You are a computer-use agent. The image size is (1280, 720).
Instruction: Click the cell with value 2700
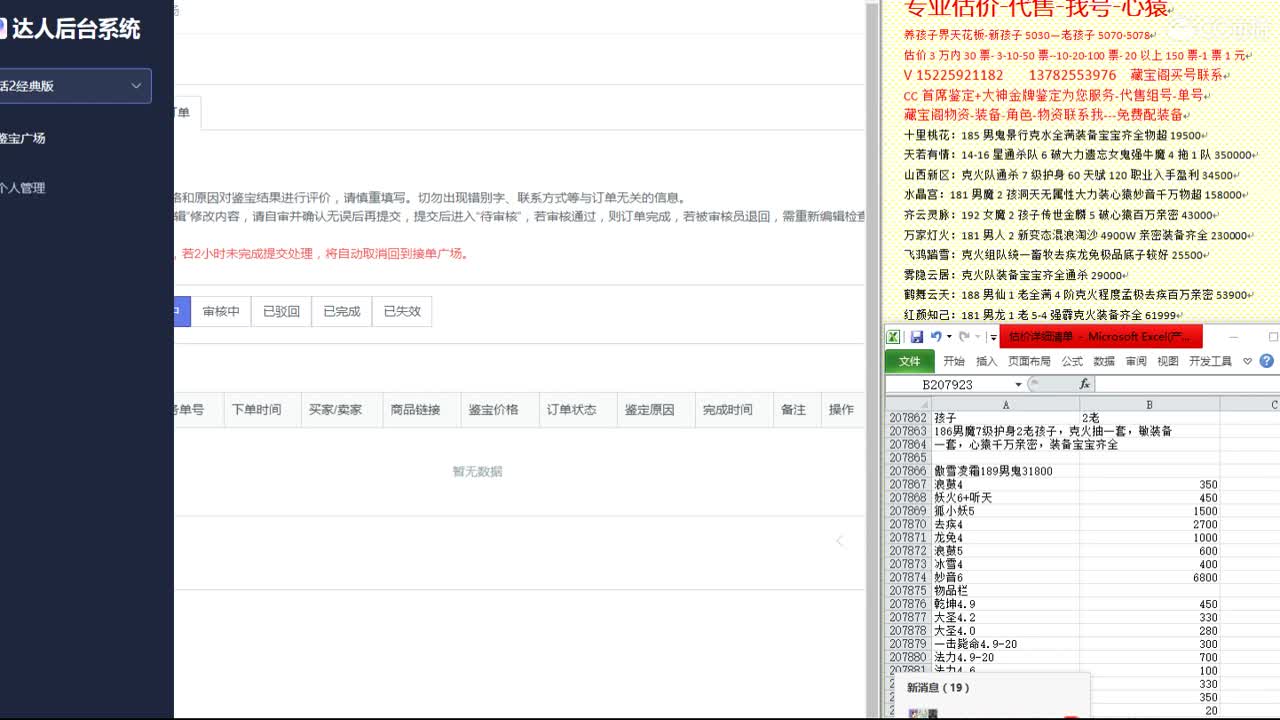(1149, 524)
